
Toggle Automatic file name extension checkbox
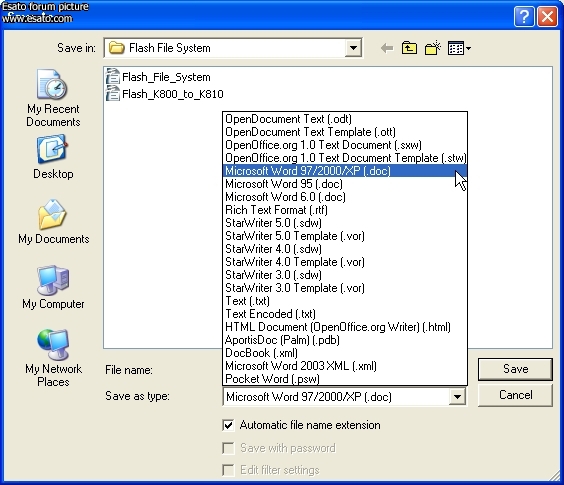coord(228,425)
